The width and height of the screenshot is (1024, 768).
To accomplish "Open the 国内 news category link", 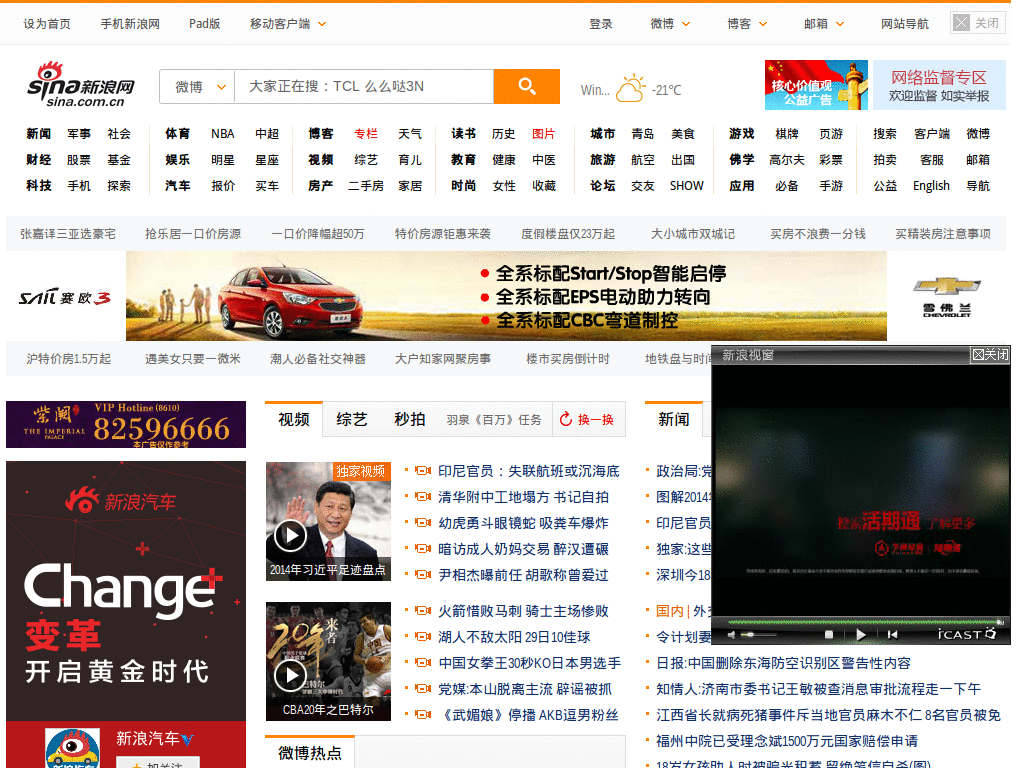I will [x=669, y=611].
